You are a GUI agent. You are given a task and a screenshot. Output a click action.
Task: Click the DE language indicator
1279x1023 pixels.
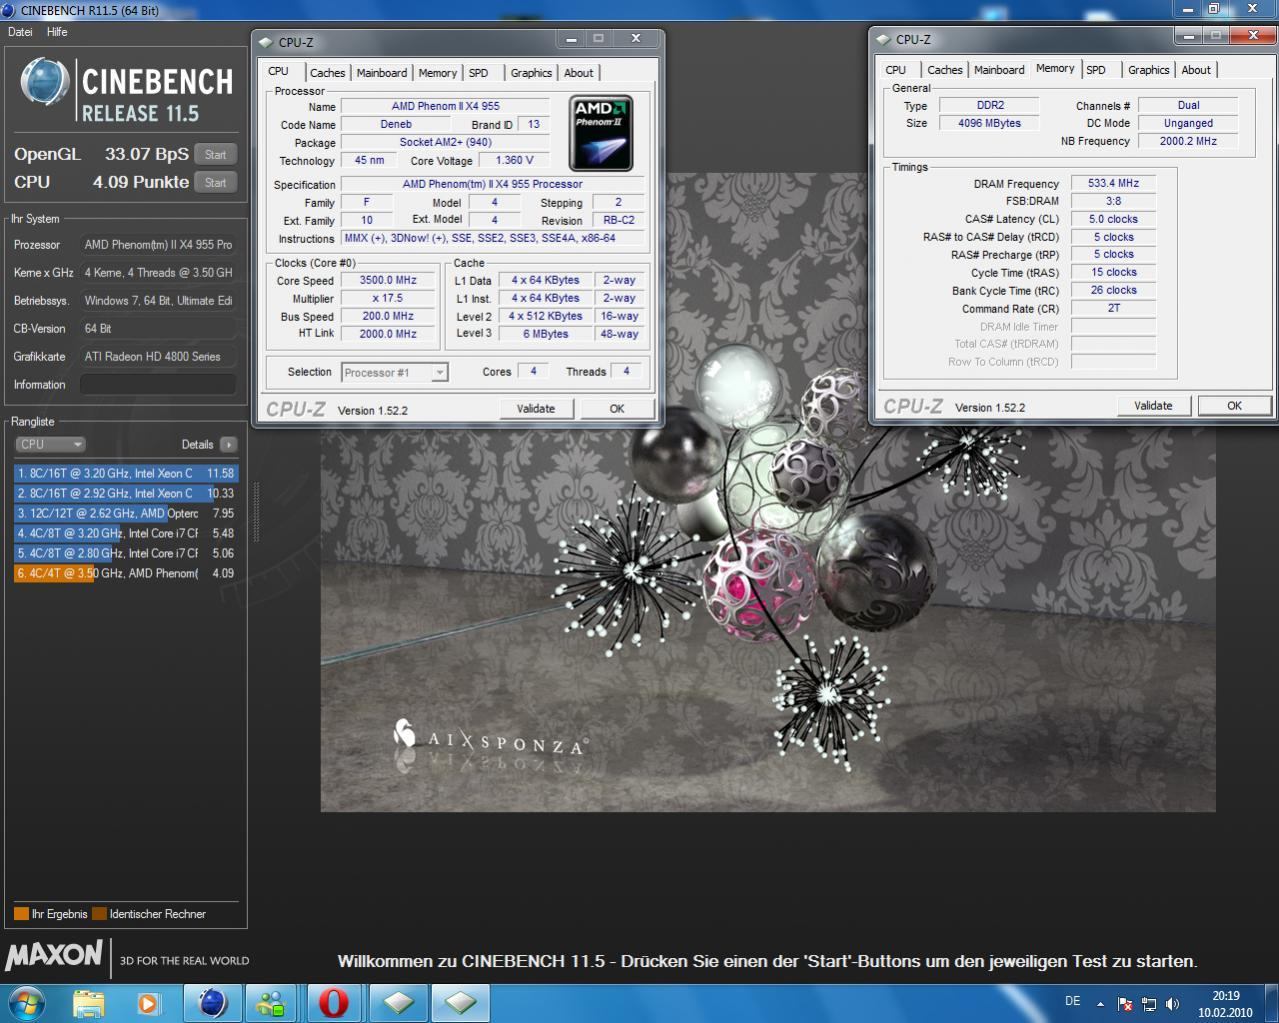1073,1001
